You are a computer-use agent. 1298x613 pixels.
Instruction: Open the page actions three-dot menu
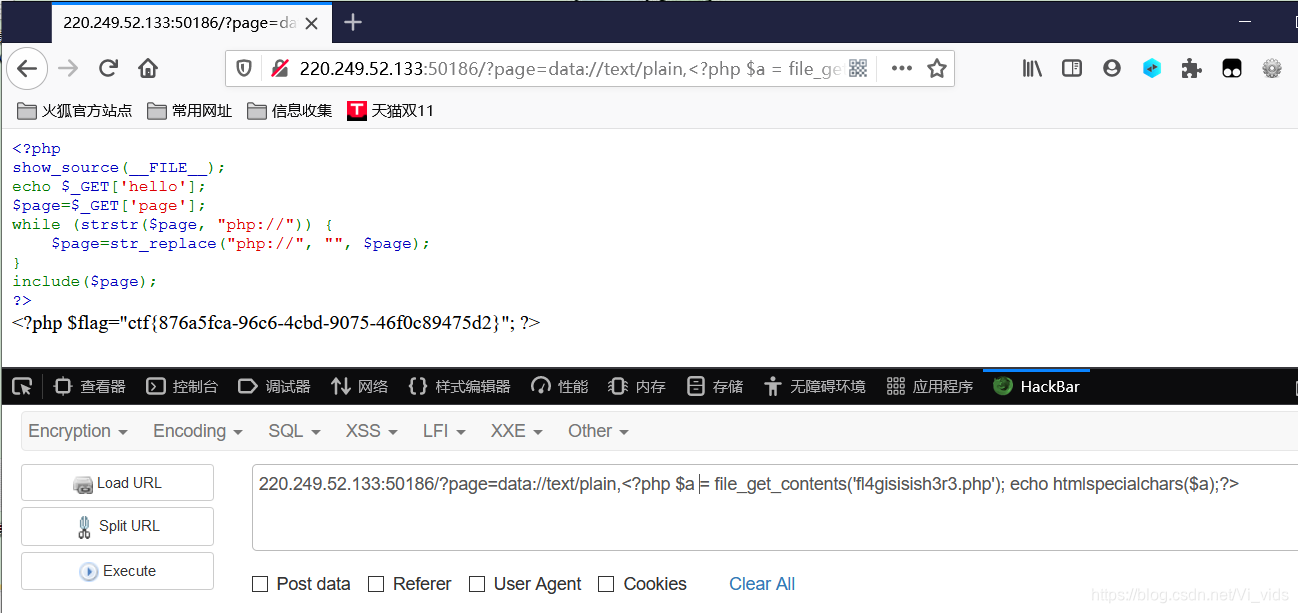point(901,68)
